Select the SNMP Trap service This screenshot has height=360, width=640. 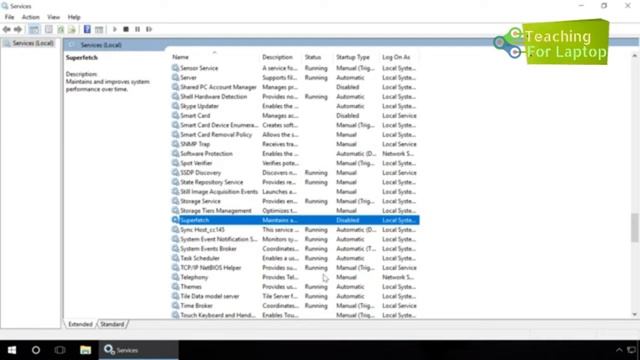[295, 144]
